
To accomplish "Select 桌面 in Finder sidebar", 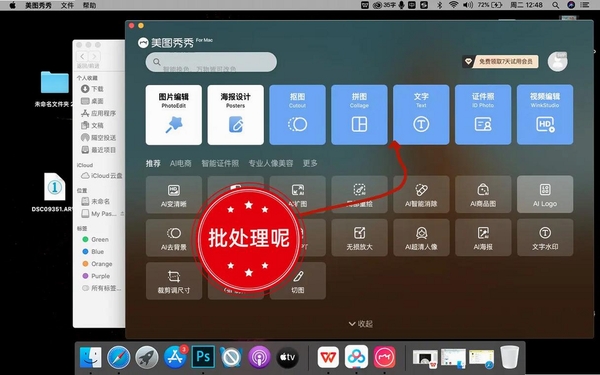I will click(x=93, y=101).
